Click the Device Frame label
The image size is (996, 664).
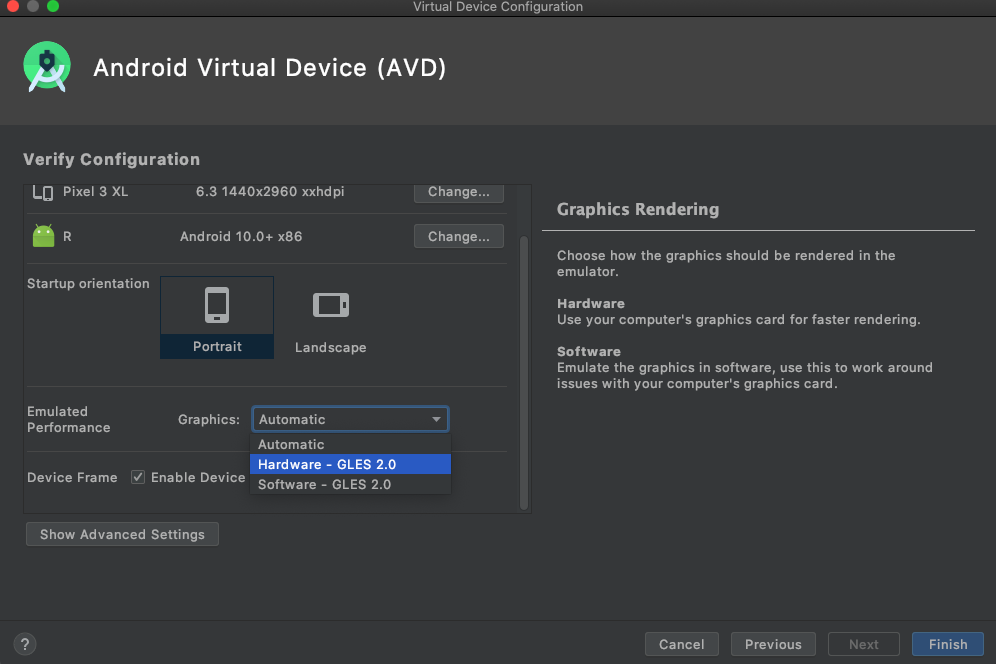point(72,477)
